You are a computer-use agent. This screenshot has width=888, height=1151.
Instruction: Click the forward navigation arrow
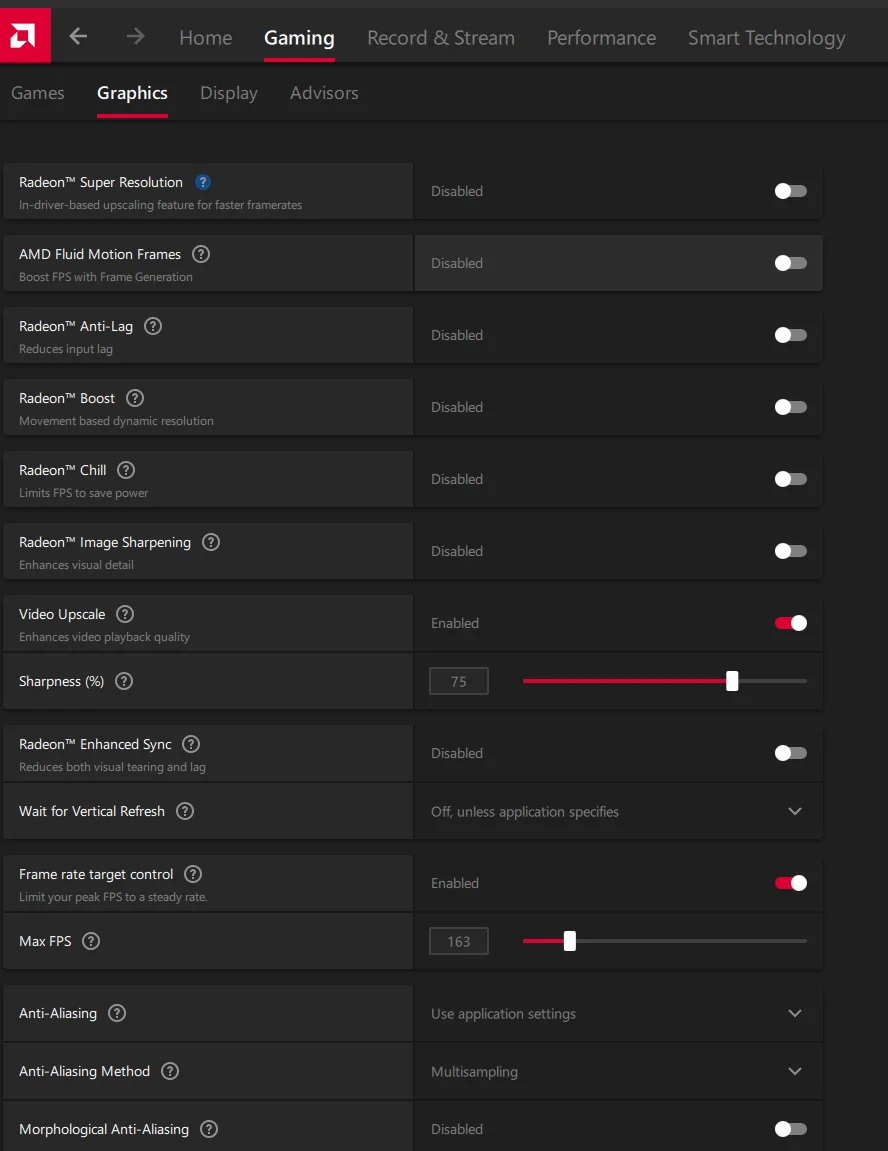click(135, 36)
